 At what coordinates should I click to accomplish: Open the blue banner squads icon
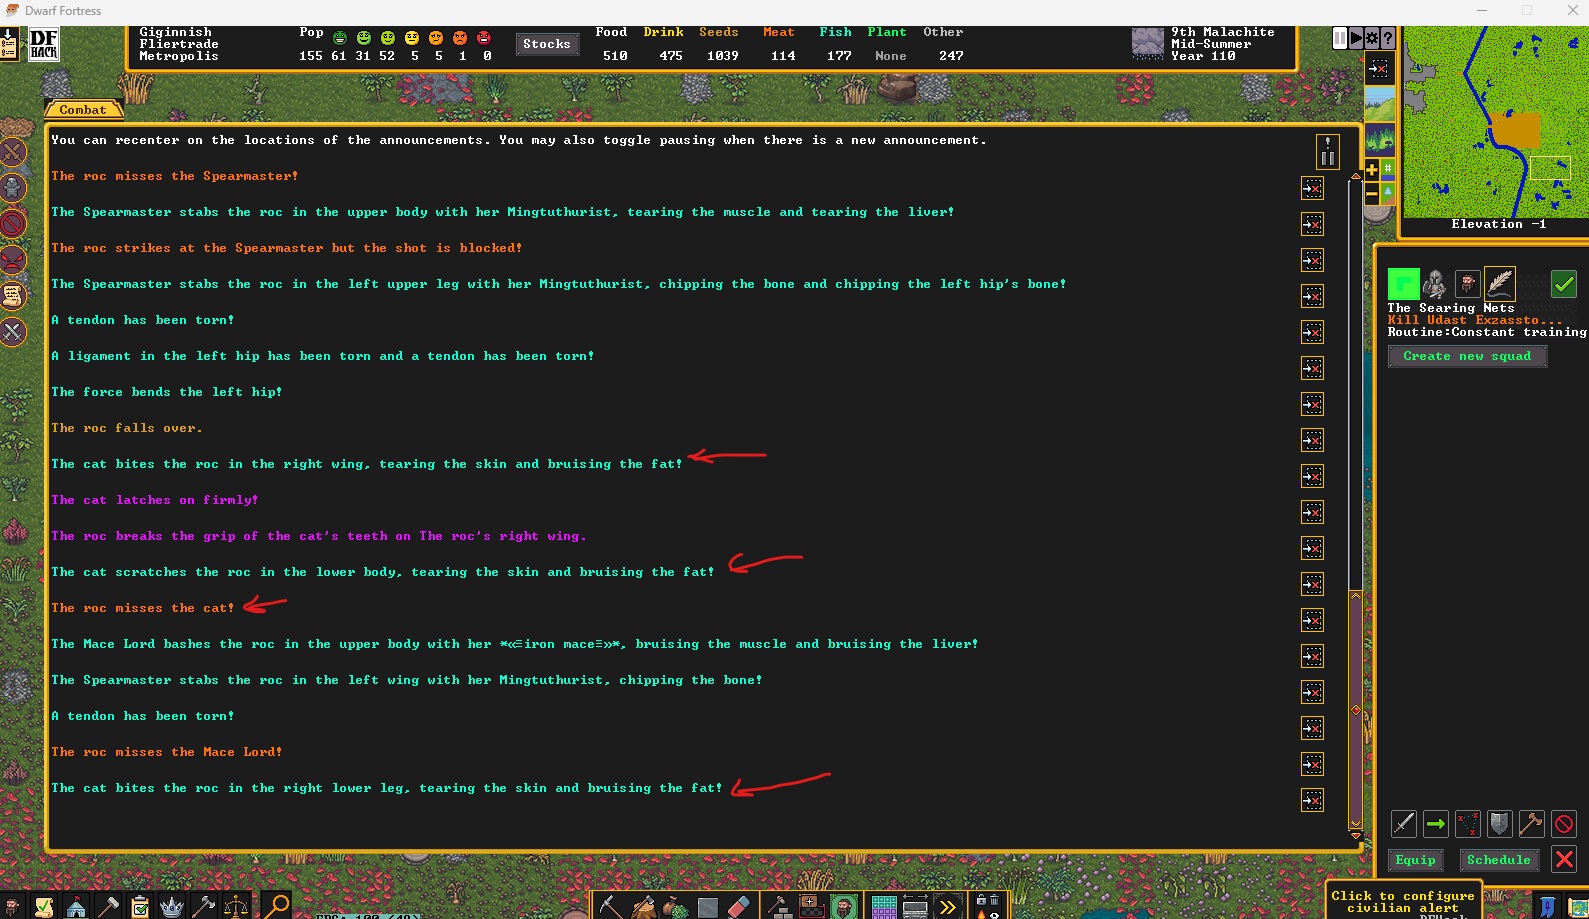tap(1548, 907)
